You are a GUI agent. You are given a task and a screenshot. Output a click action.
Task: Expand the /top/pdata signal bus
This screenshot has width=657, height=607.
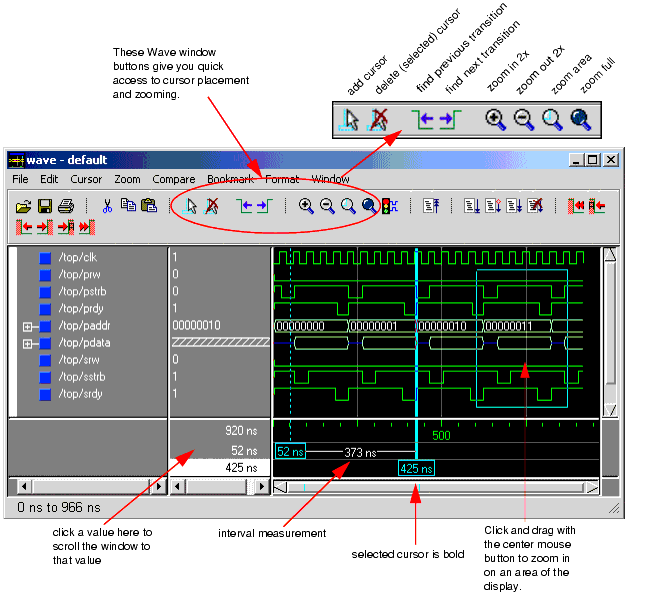27,343
